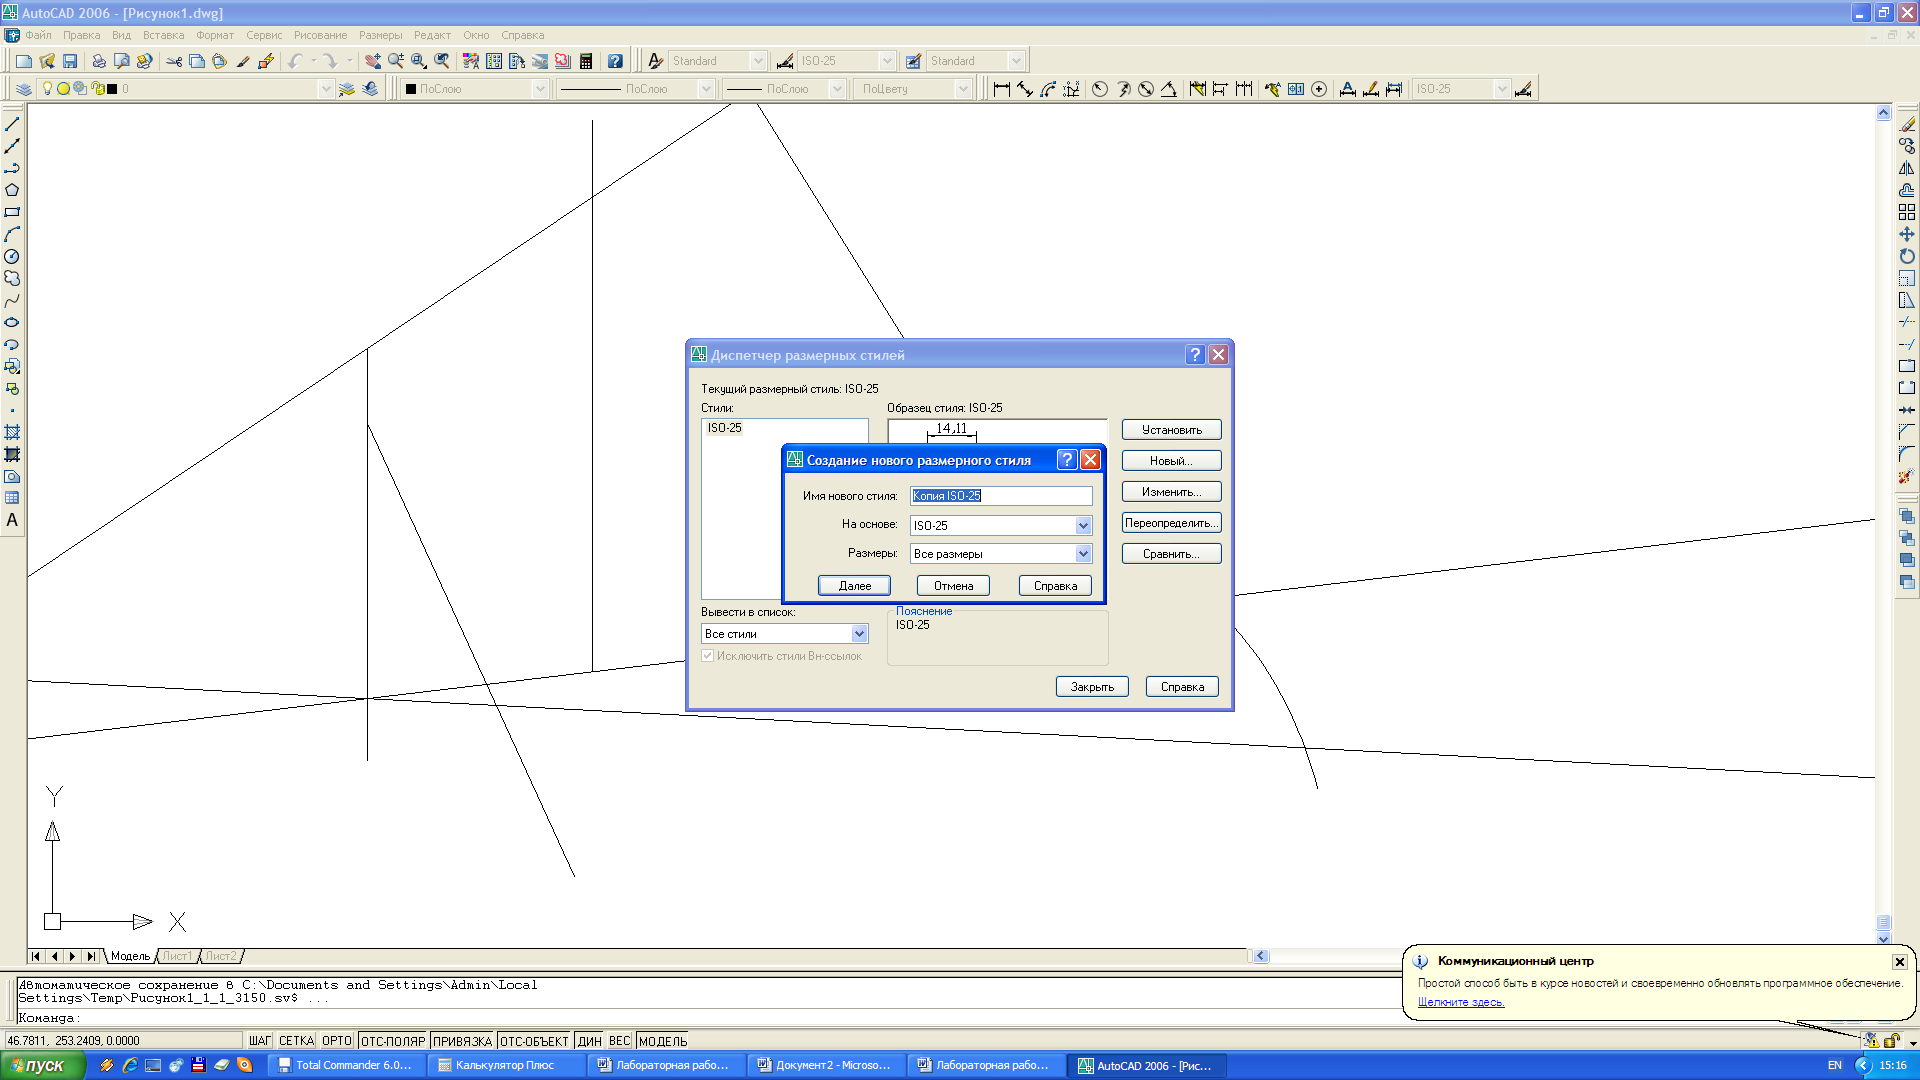Screen dimensions: 1920x1080
Task: Click the Print (plot) icon
Action: (99, 61)
